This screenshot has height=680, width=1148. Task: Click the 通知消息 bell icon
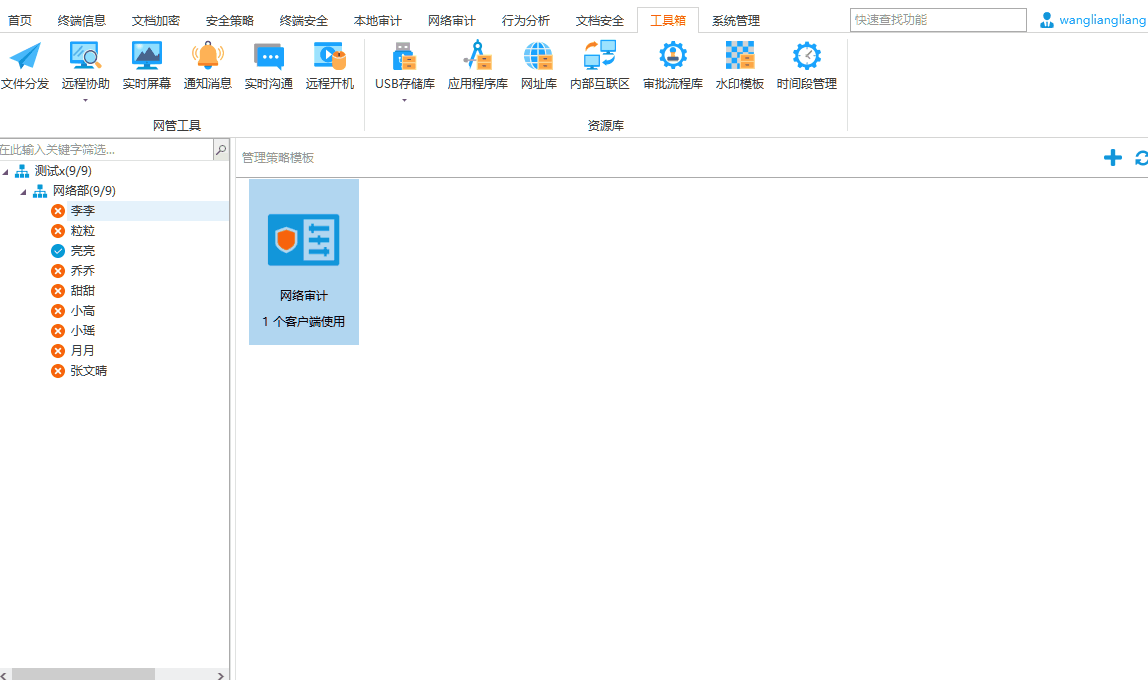coord(207,56)
